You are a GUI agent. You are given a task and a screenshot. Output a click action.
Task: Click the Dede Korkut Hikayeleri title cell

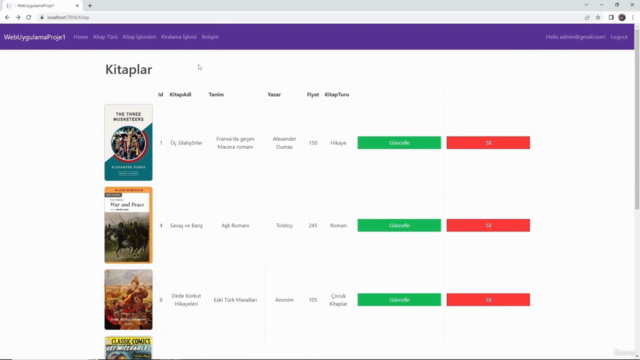coord(186,300)
